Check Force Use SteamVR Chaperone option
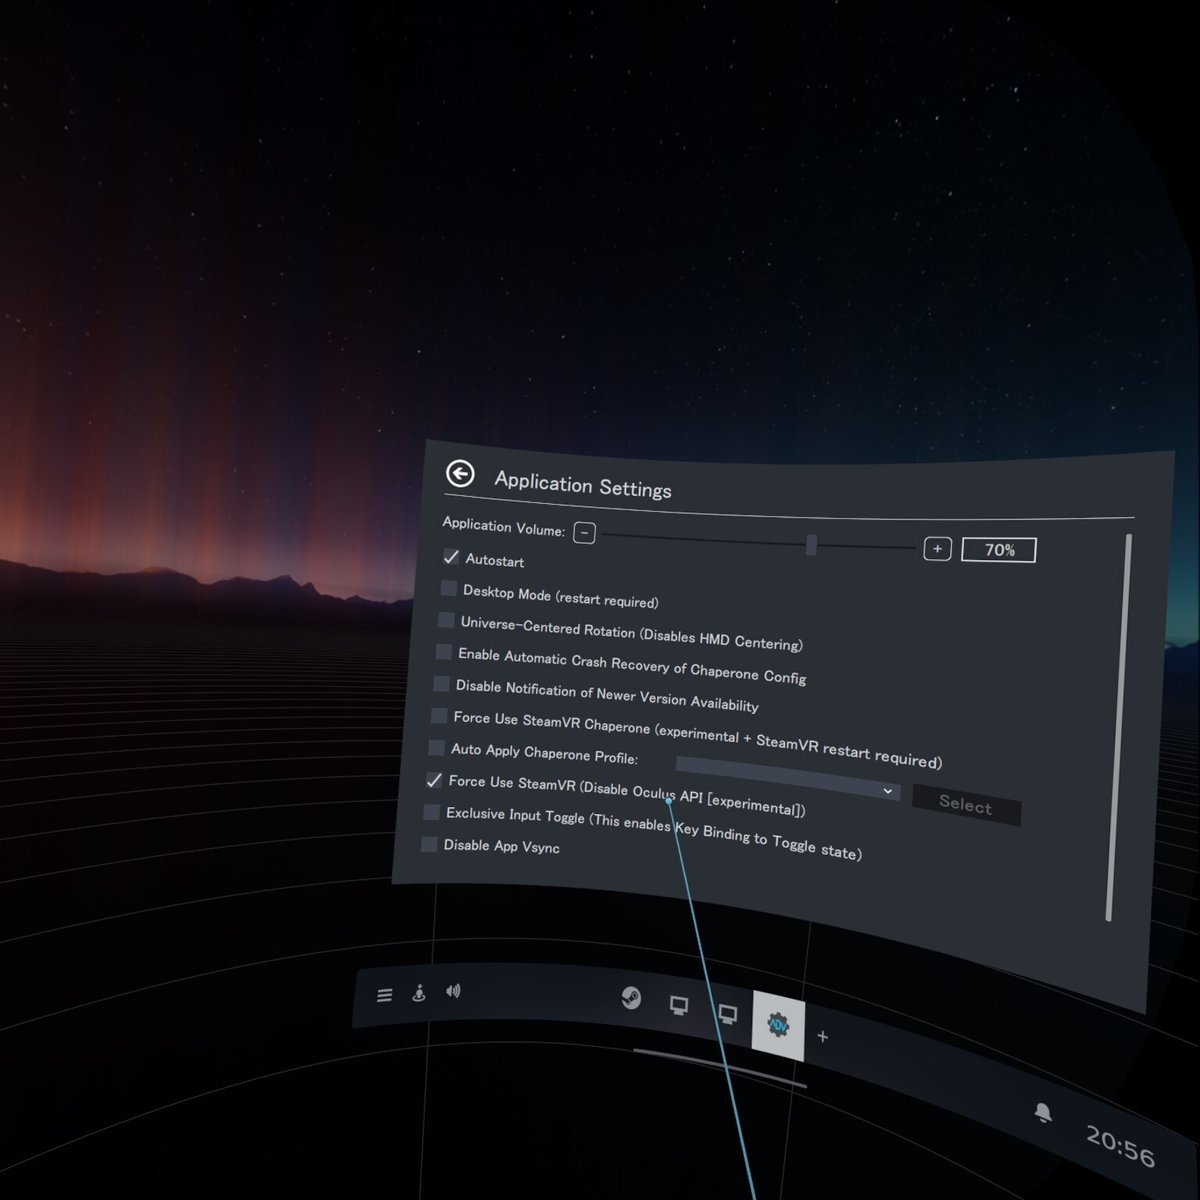Image resolution: width=1200 pixels, height=1200 pixels. 439,716
